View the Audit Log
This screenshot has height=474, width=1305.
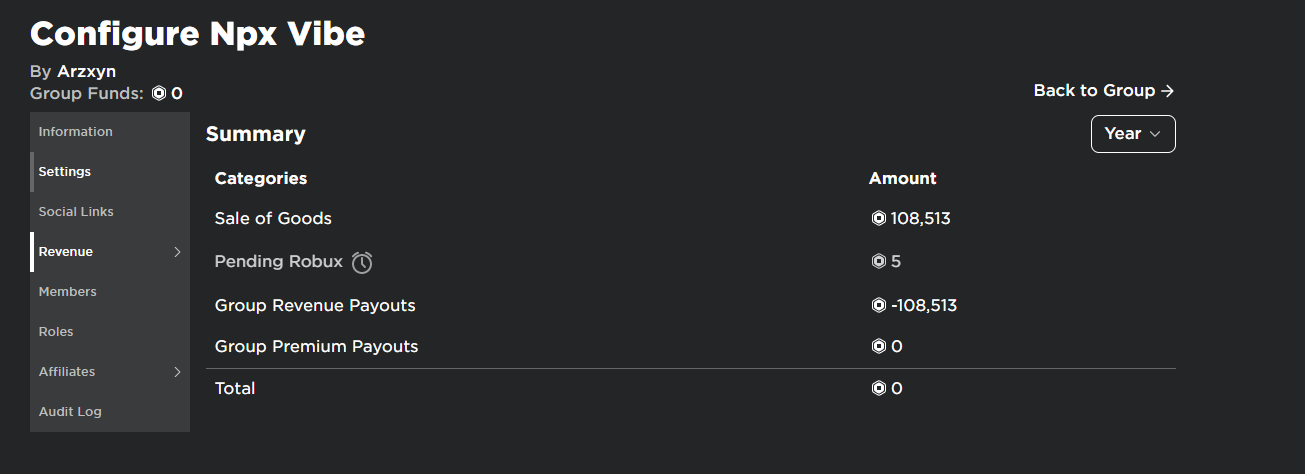(70, 412)
